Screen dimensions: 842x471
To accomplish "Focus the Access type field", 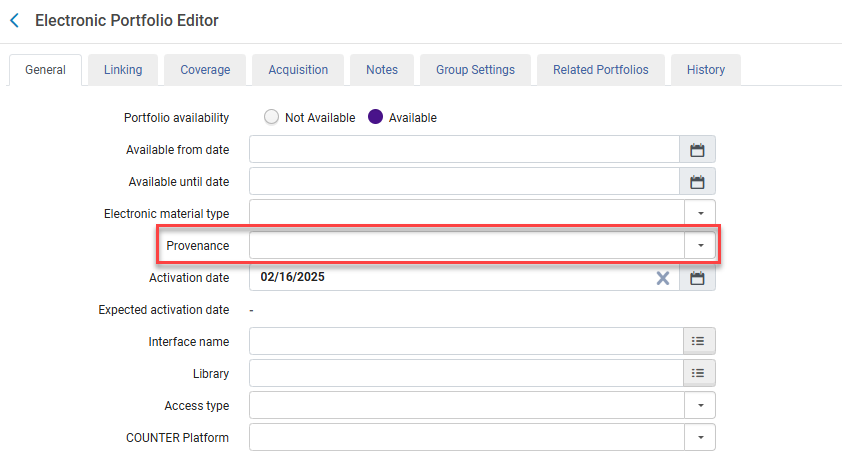I will [467, 405].
